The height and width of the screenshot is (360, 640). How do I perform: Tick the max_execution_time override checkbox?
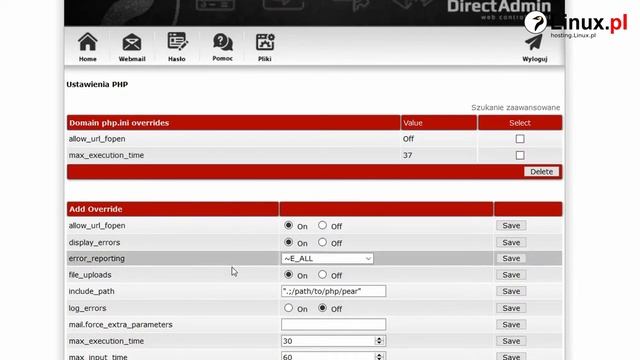520,155
